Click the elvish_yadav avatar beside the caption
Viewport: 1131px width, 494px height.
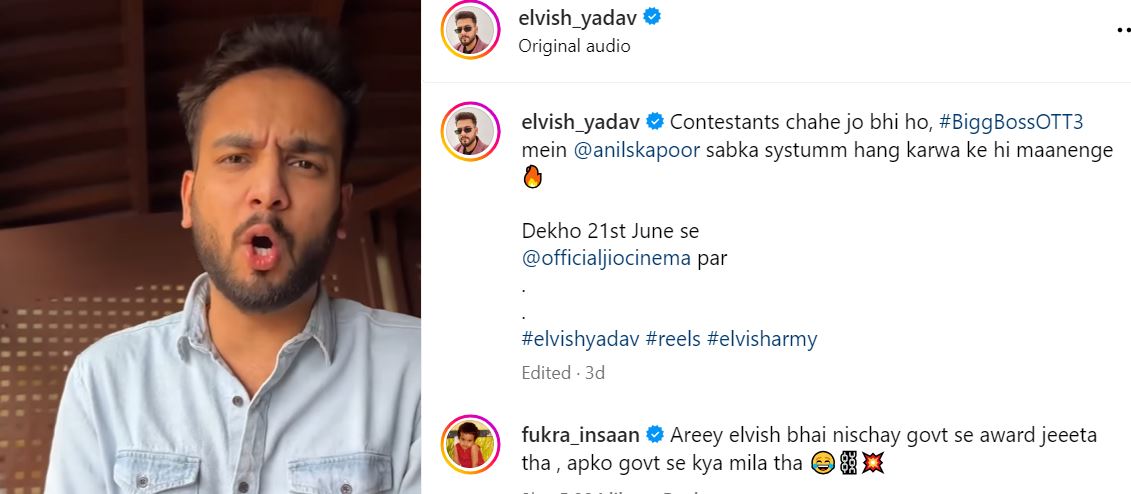(470, 131)
